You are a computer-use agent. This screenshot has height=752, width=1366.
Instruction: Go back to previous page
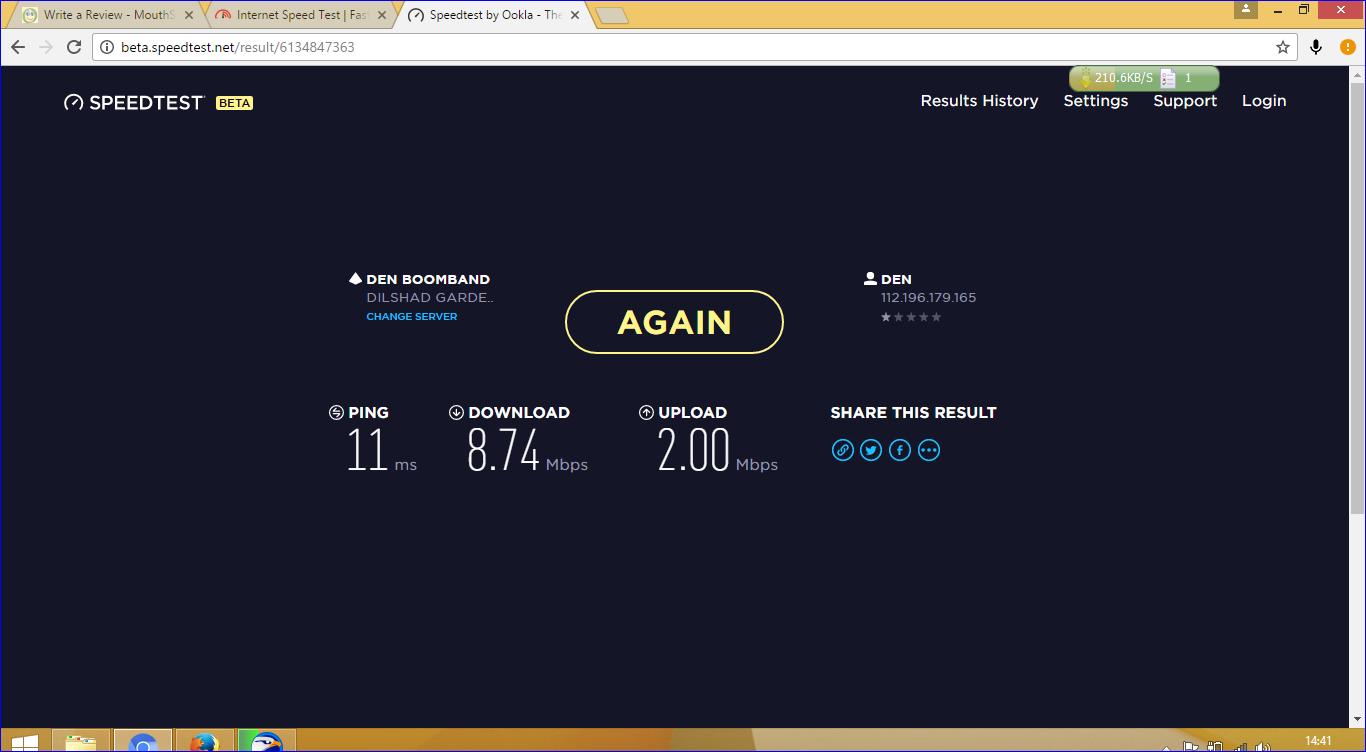pos(18,47)
